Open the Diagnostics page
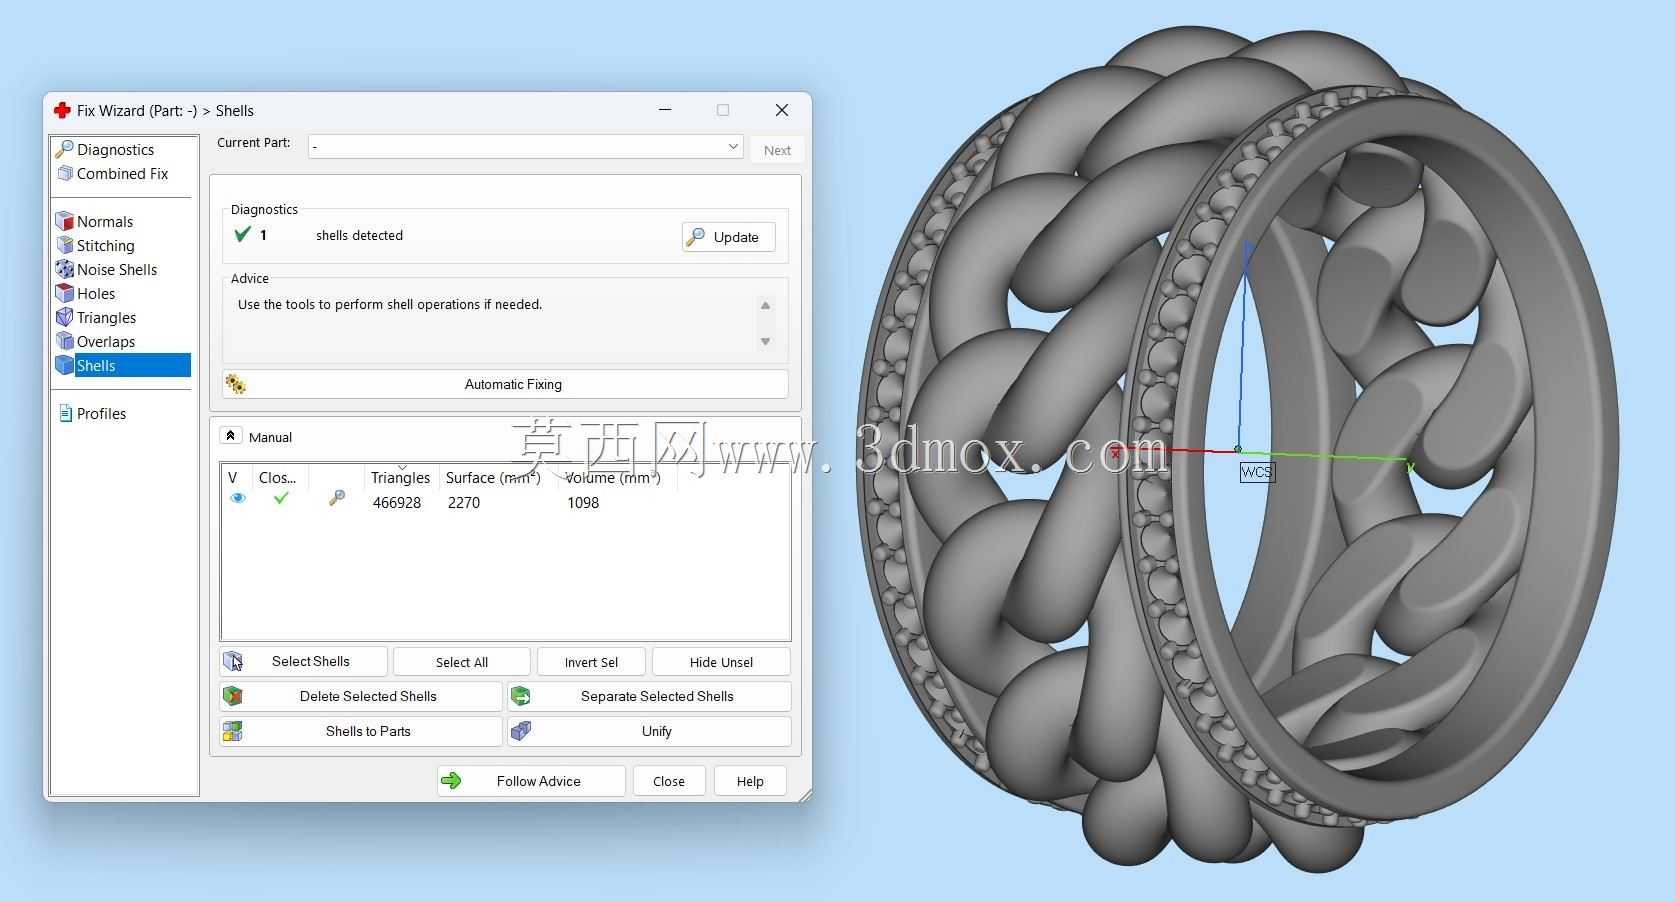The image size is (1675, 901). click(115, 150)
